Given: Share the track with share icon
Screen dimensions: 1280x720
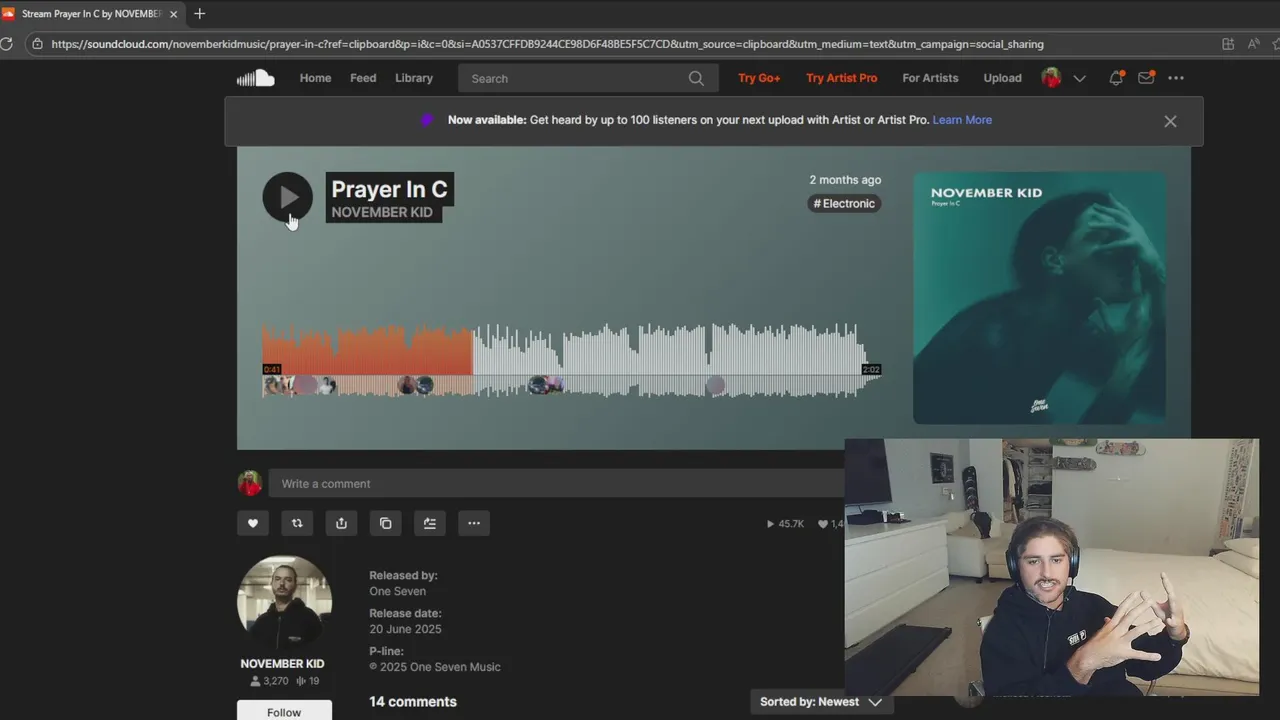Looking at the screenshot, I should tap(341, 523).
